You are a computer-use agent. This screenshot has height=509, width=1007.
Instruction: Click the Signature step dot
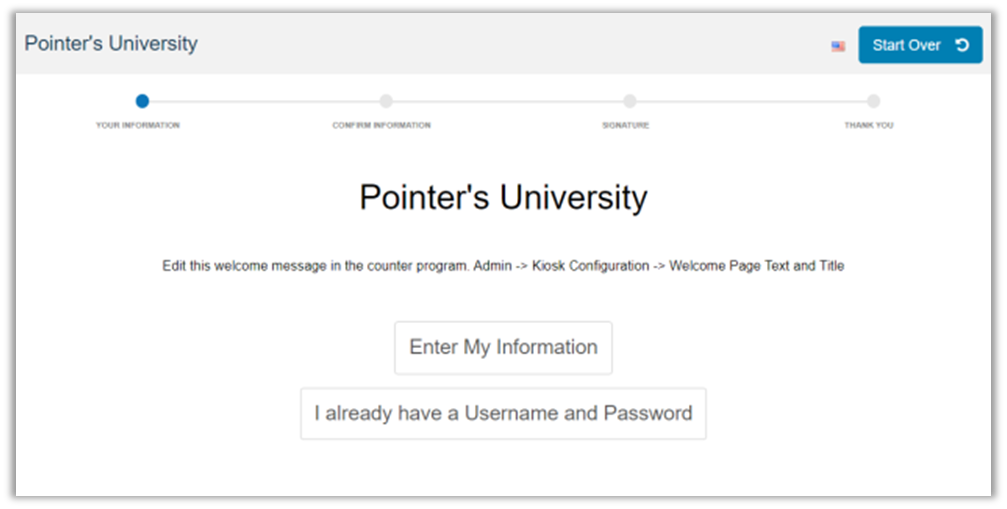click(x=630, y=101)
